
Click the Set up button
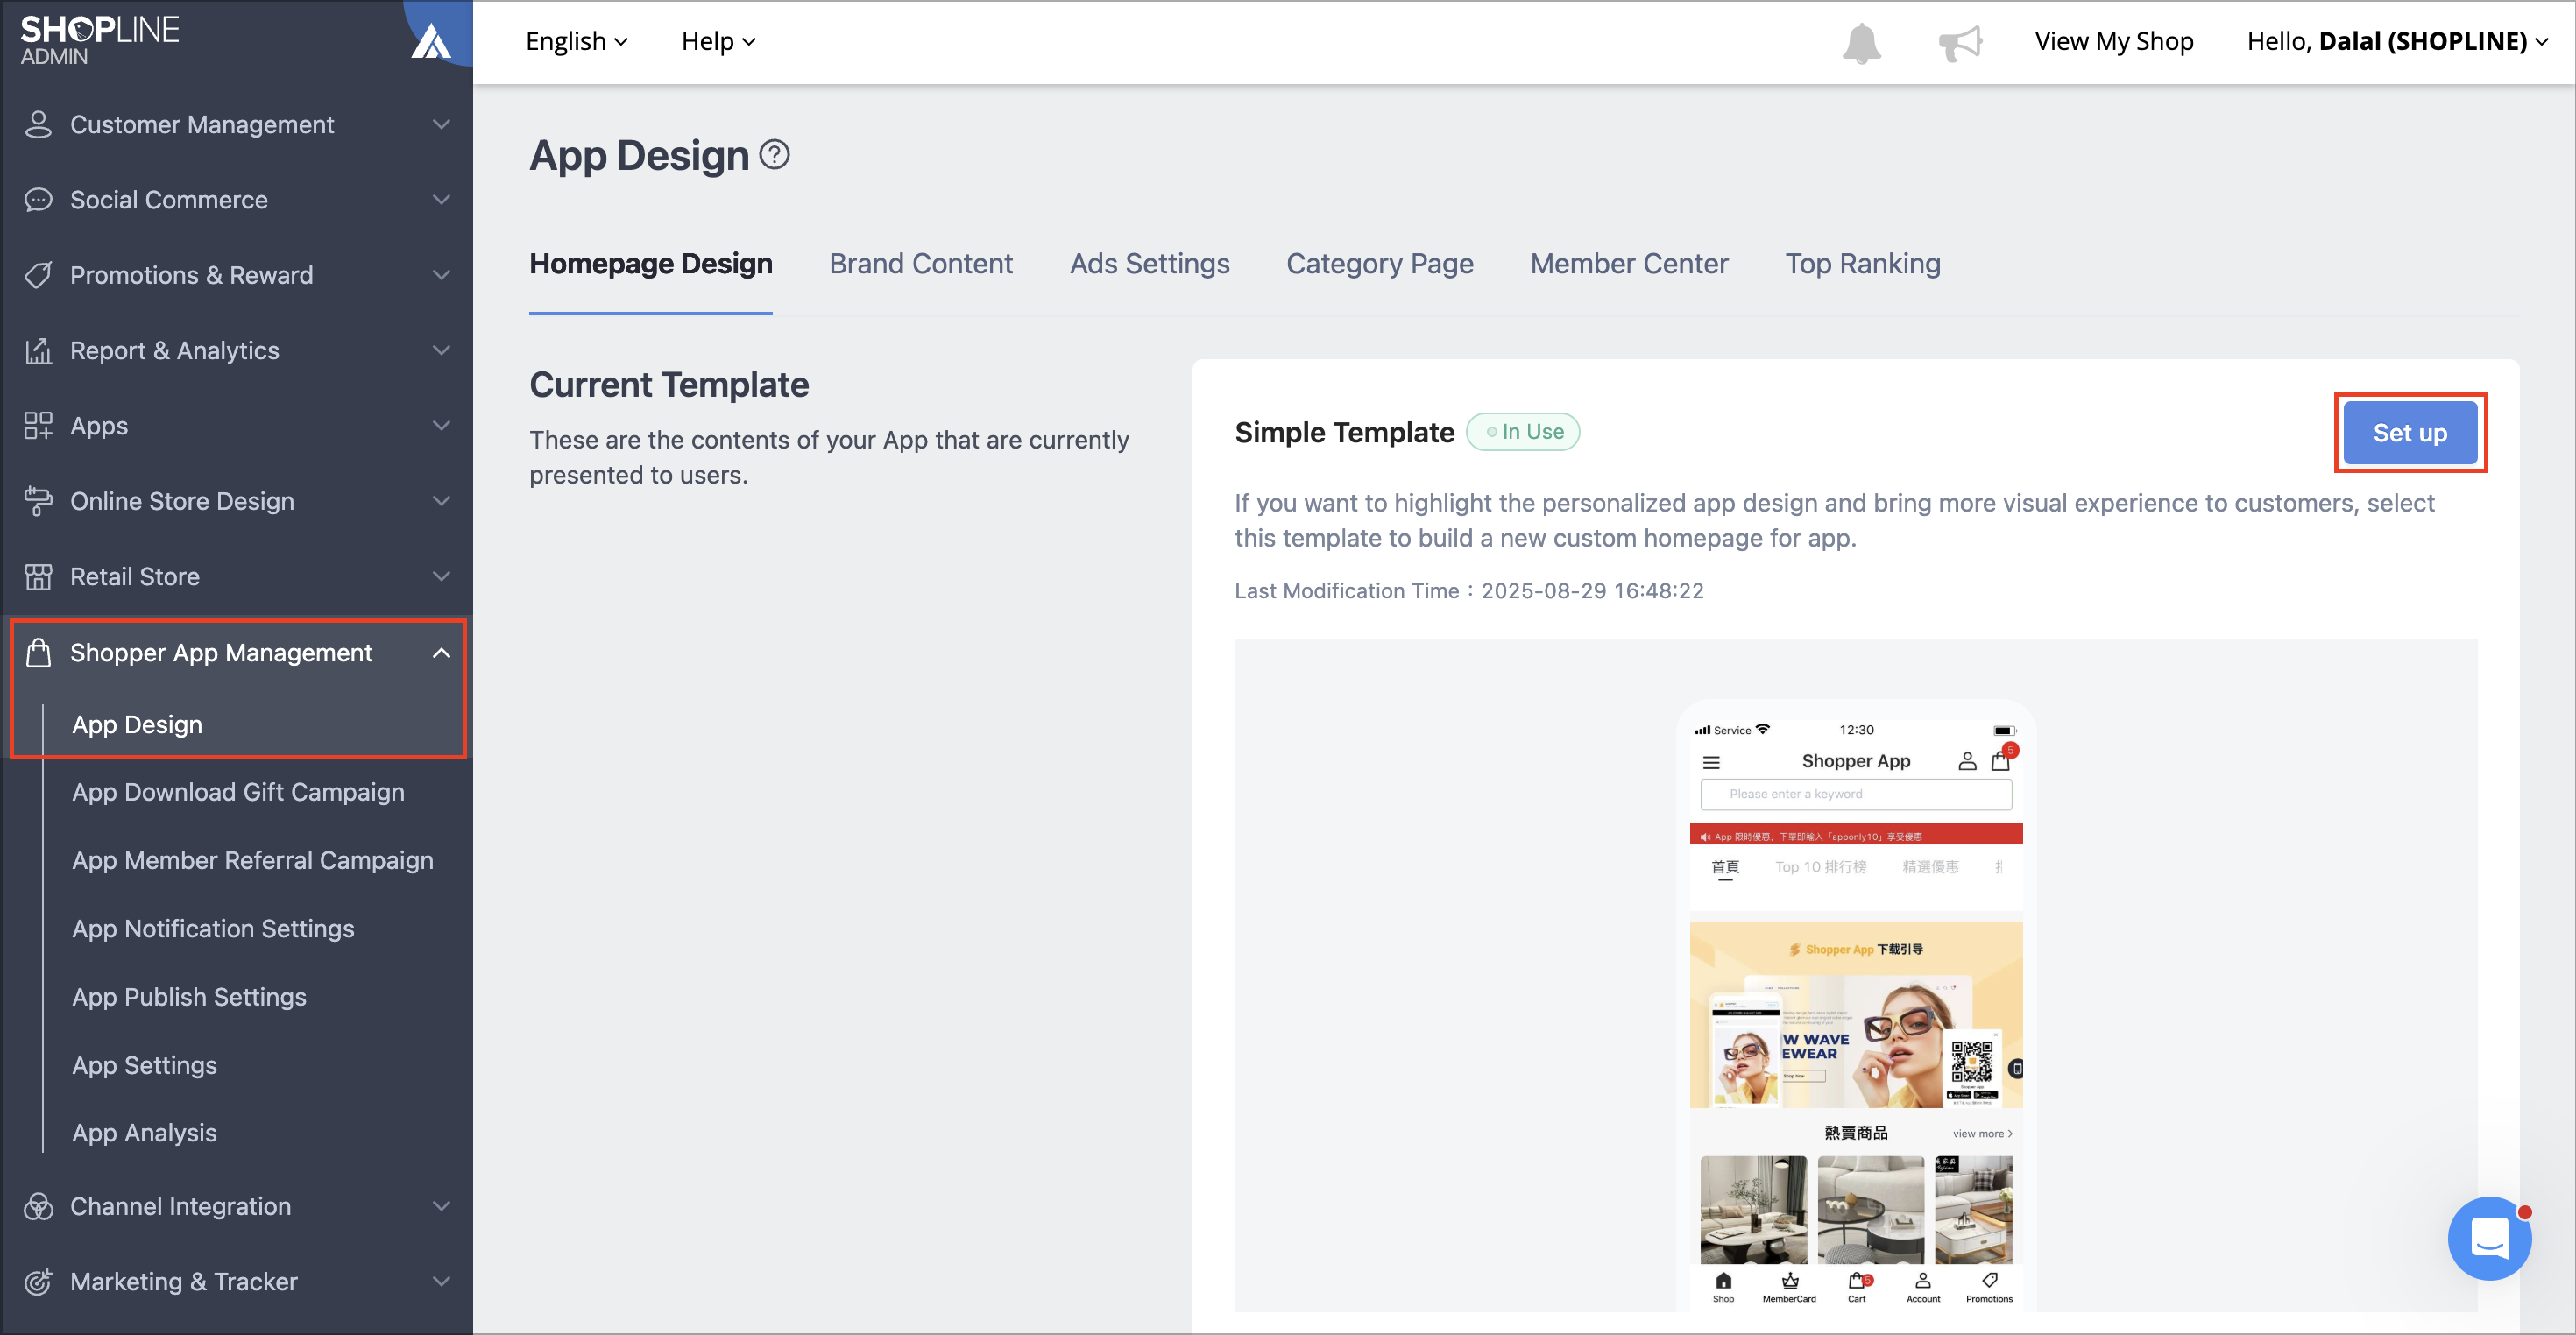click(x=2410, y=433)
